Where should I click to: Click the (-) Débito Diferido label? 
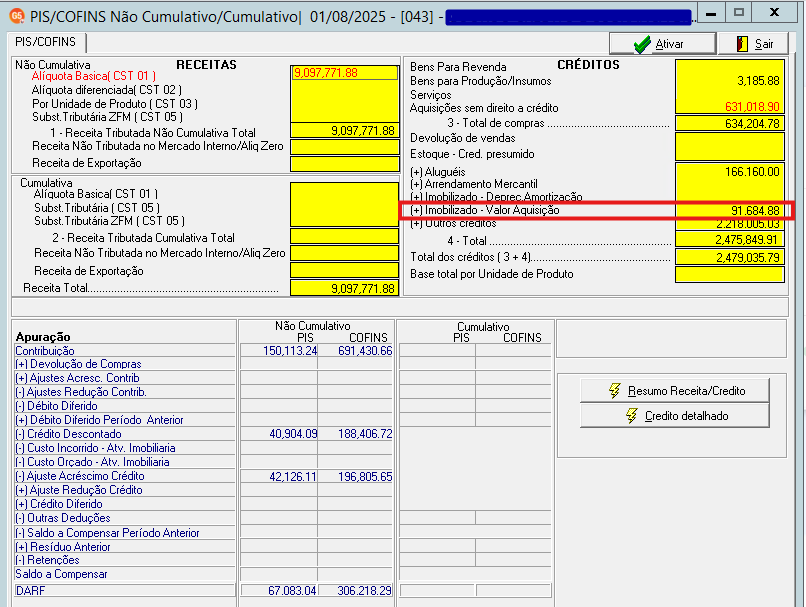point(56,406)
